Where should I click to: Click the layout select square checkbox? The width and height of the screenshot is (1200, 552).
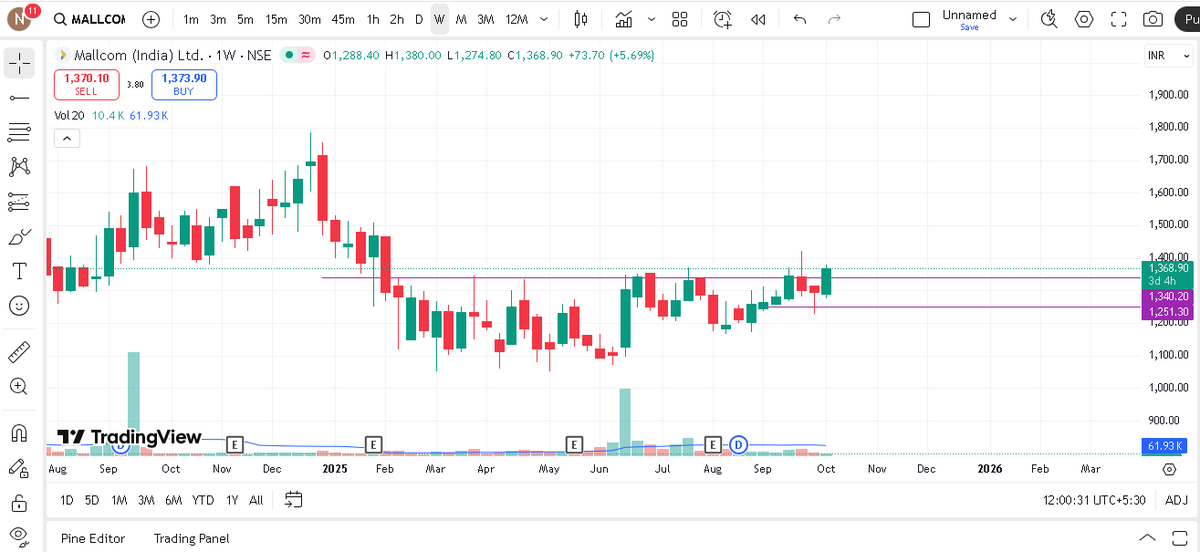[922, 19]
